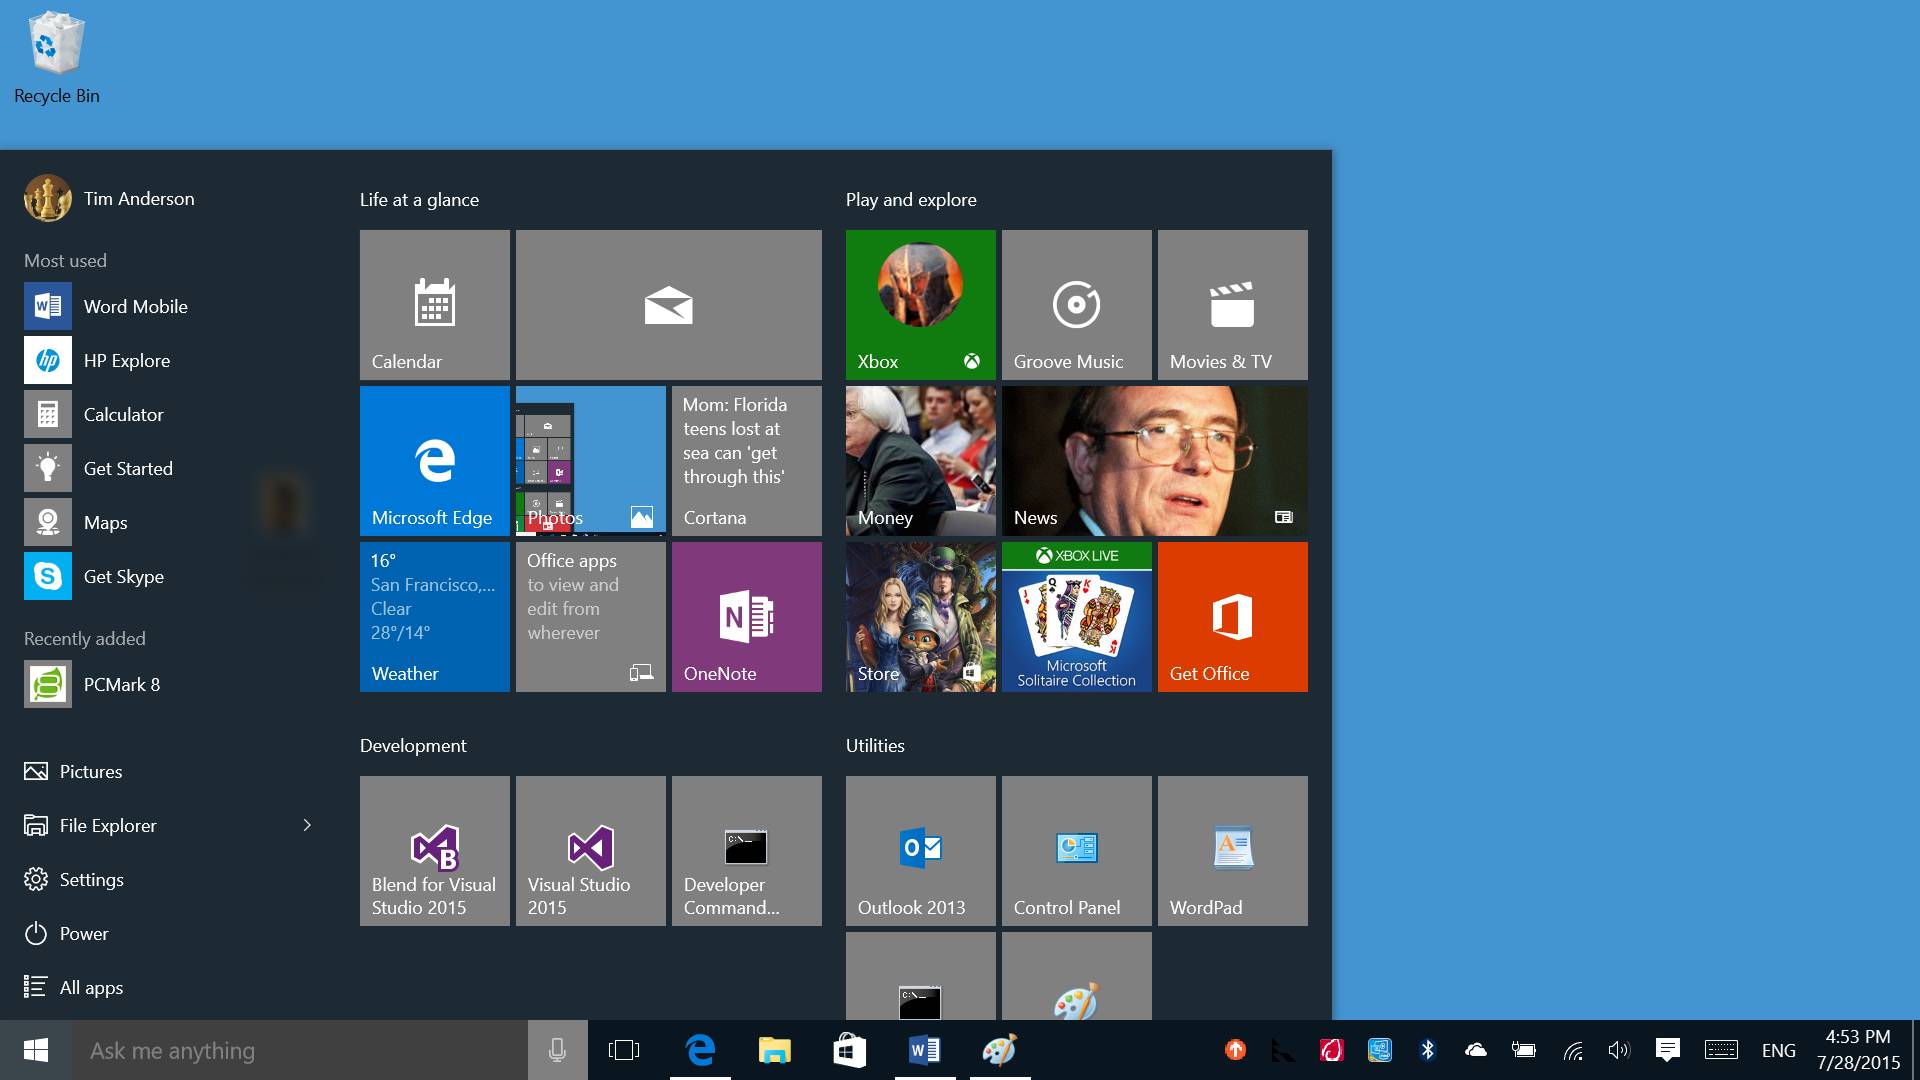The width and height of the screenshot is (1920, 1080).
Task: Open the Money tile
Action: coord(921,461)
